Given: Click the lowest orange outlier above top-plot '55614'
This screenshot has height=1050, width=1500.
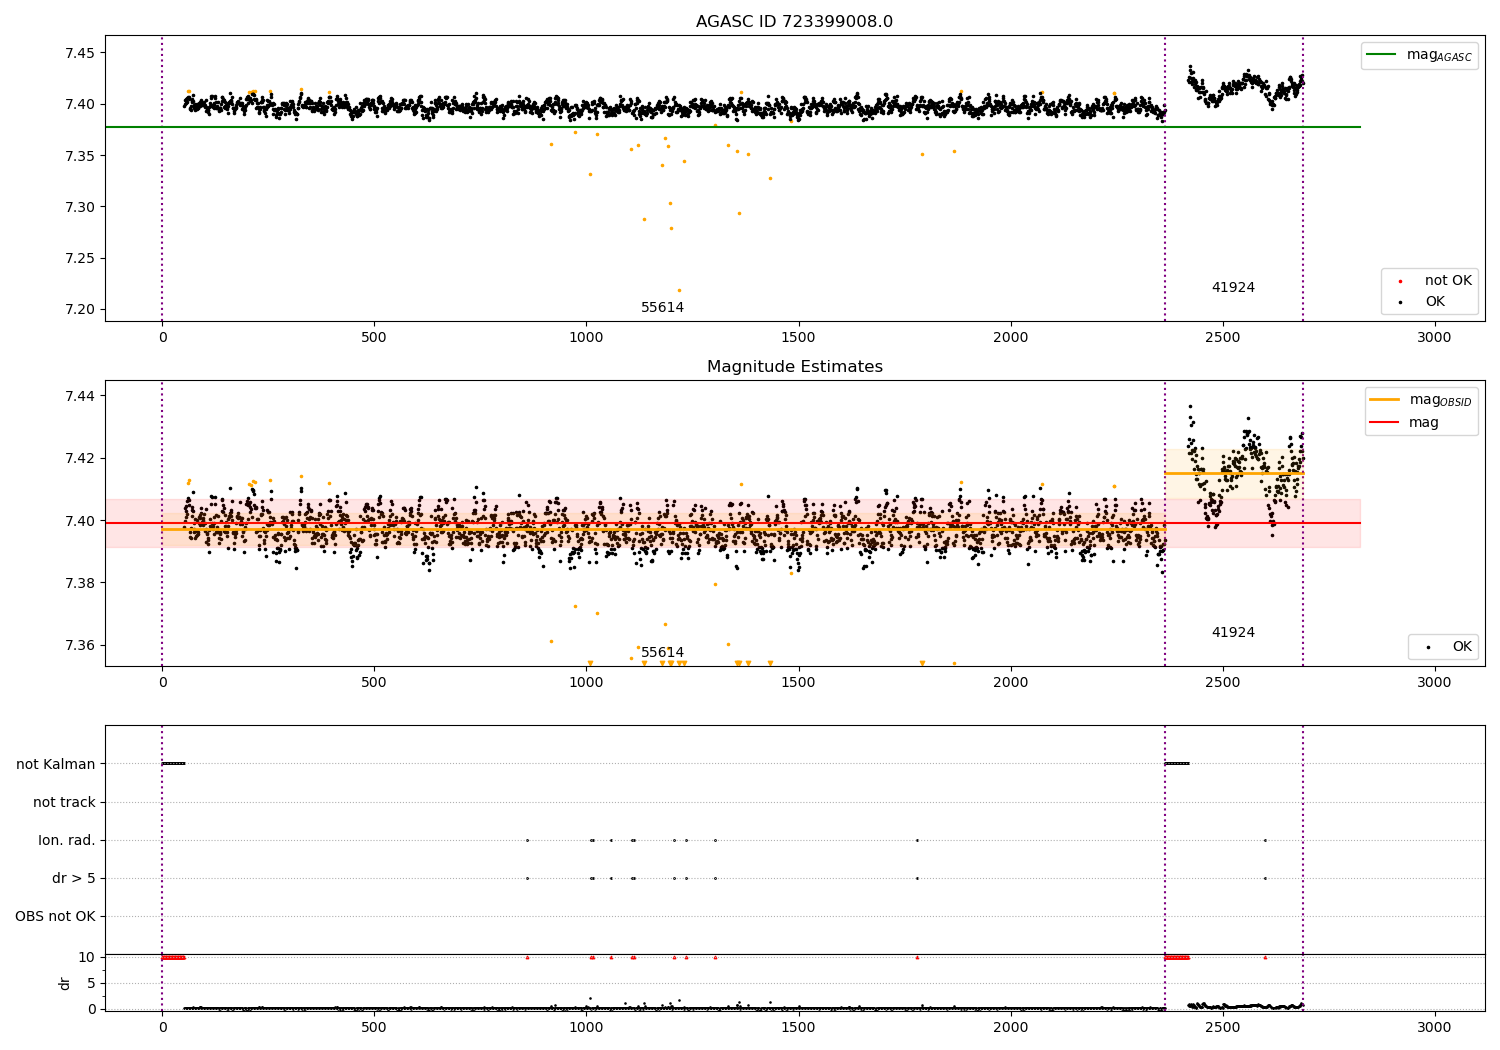Looking at the screenshot, I should click(x=679, y=290).
